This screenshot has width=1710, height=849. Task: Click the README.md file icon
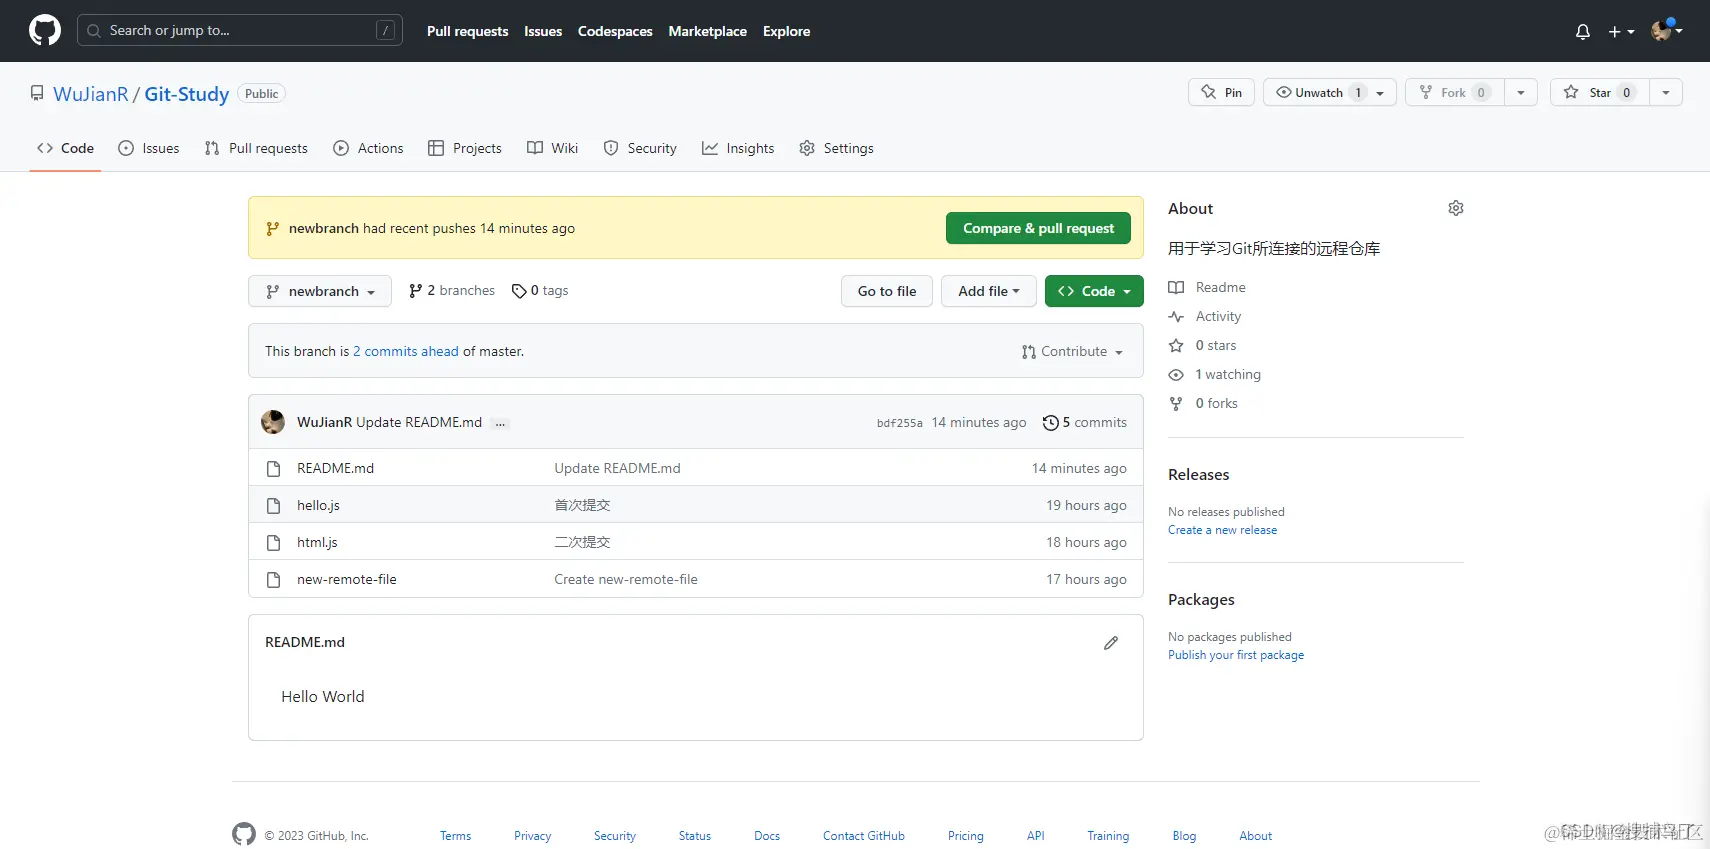(x=273, y=469)
